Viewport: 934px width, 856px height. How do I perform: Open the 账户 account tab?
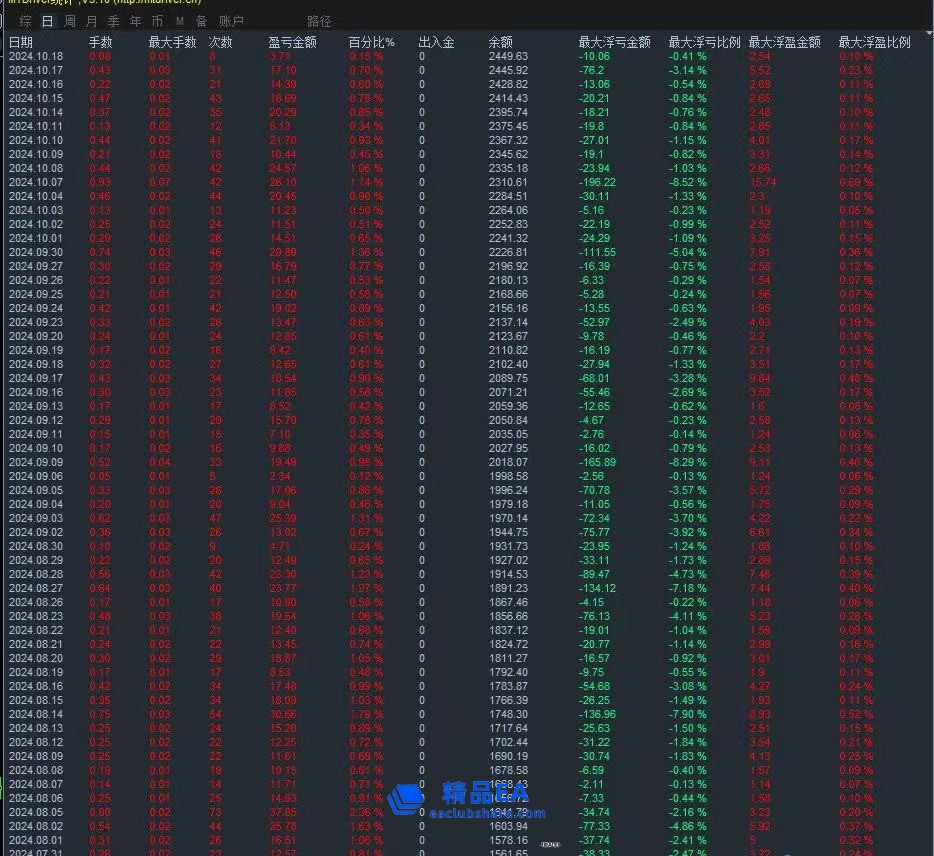tap(231, 21)
